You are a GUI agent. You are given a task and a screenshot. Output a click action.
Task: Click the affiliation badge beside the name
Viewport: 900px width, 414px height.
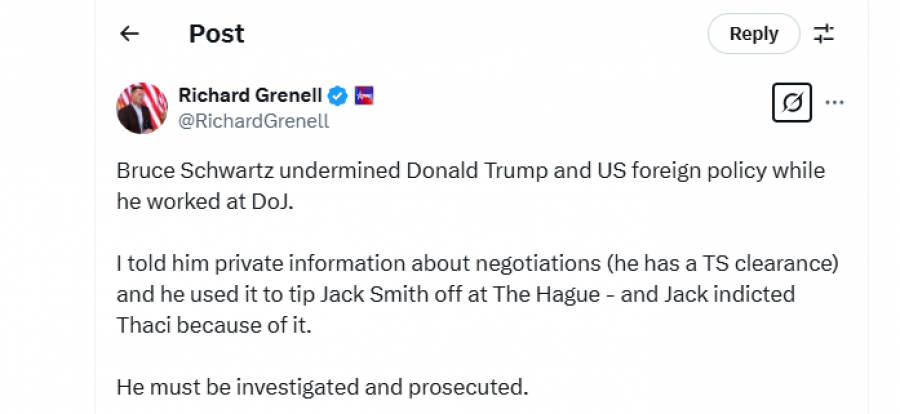(x=363, y=96)
